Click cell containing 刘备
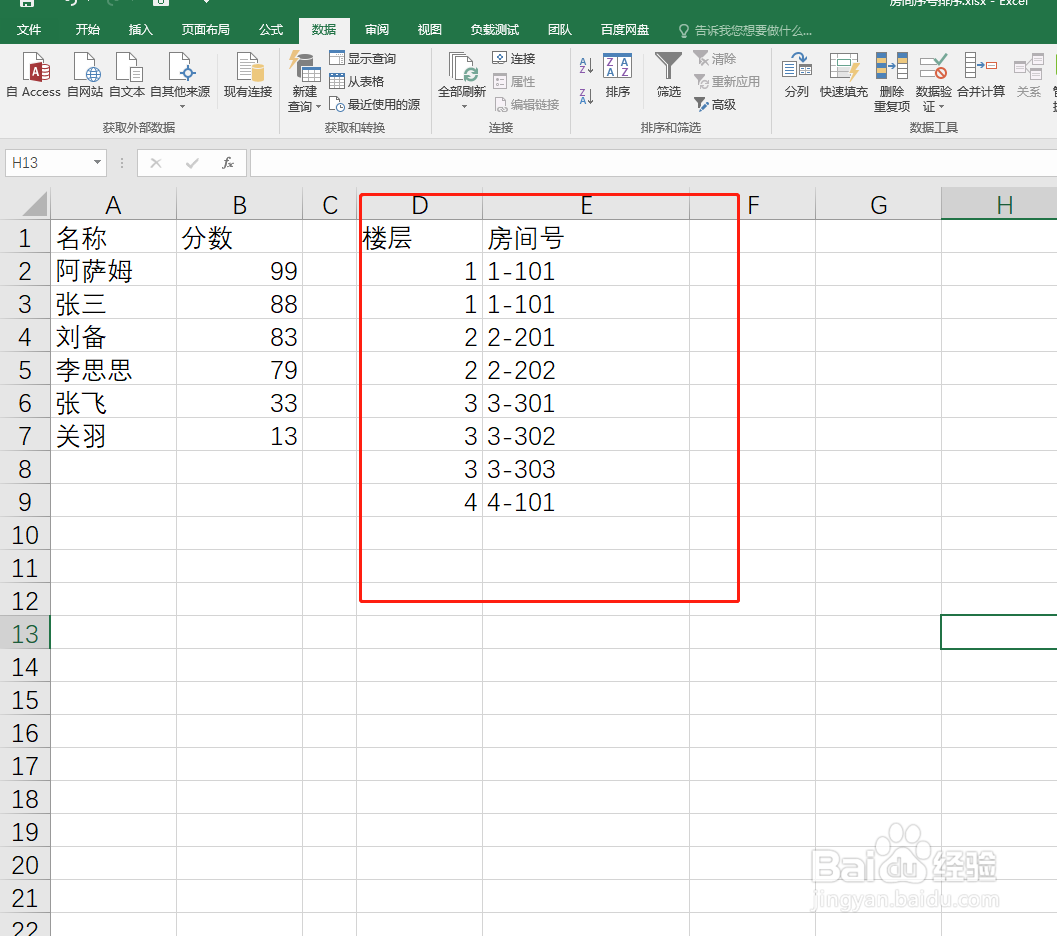 pos(113,337)
